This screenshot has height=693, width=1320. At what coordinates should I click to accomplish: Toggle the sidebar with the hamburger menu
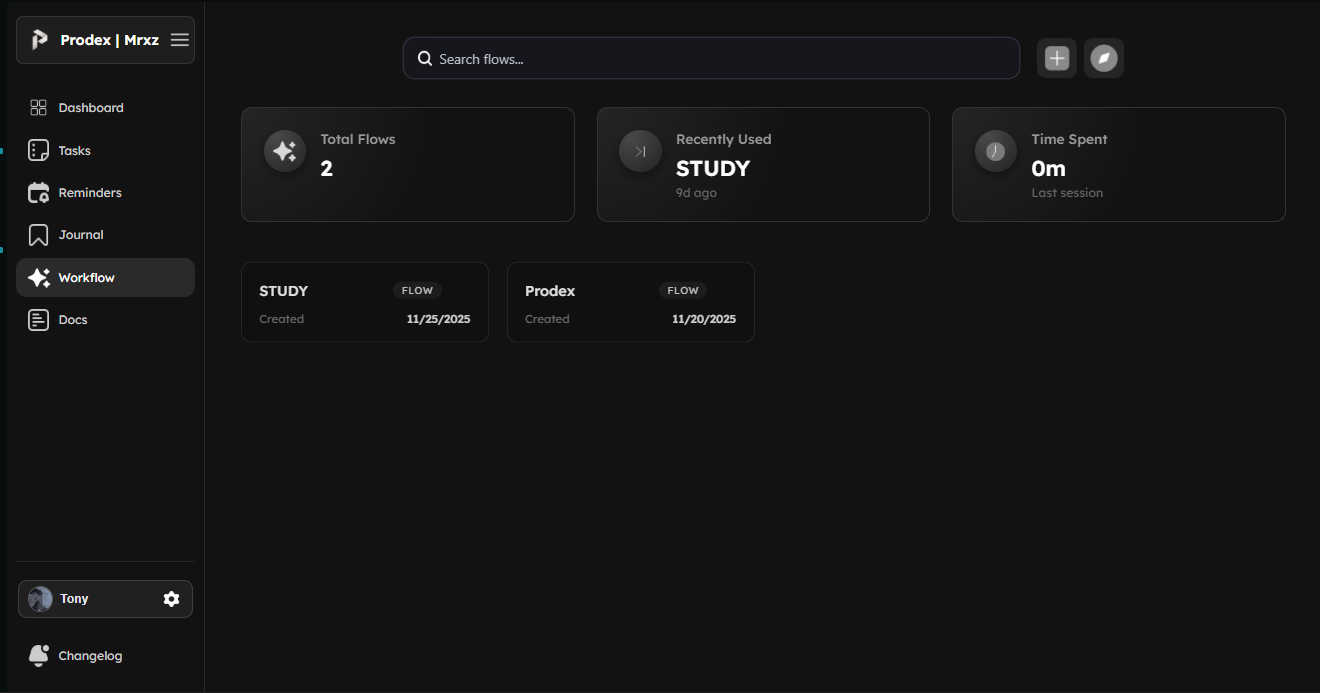(x=179, y=40)
